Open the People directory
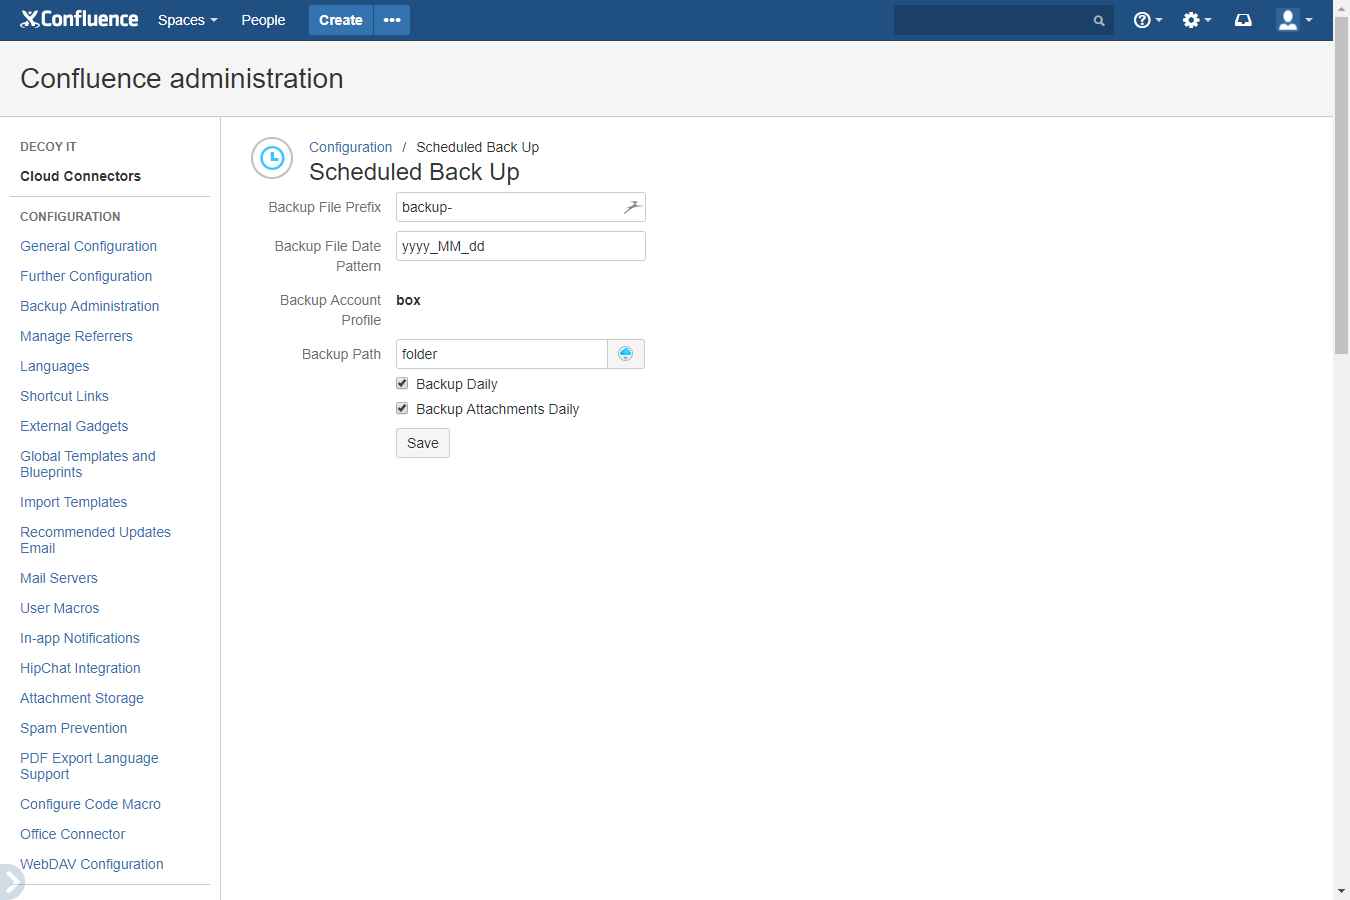1350x900 pixels. pyautogui.click(x=263, y=20)
